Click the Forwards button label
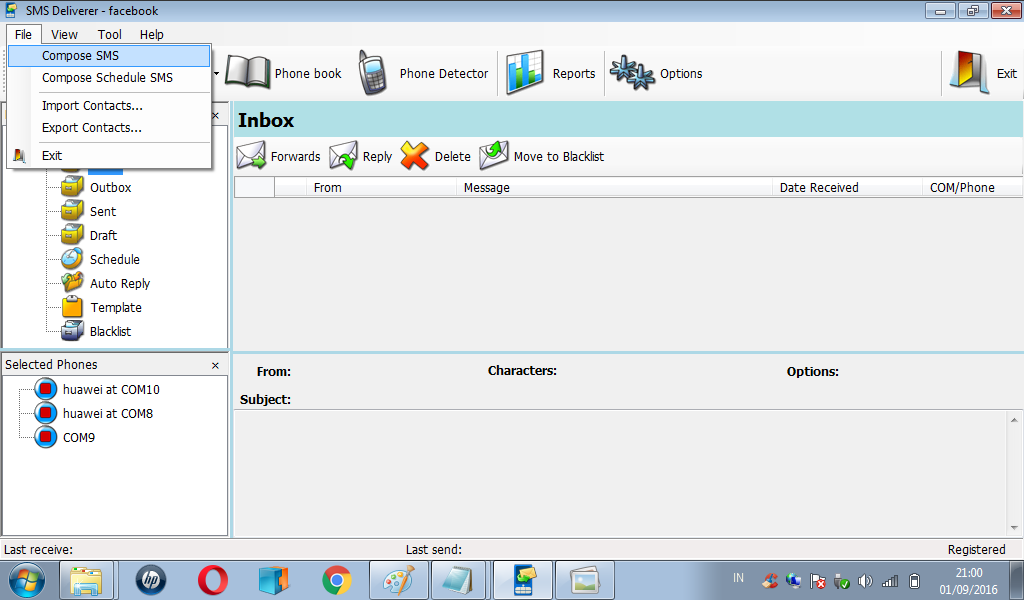The width and height of the screenshot is (1024, 600). click(295, 157)
